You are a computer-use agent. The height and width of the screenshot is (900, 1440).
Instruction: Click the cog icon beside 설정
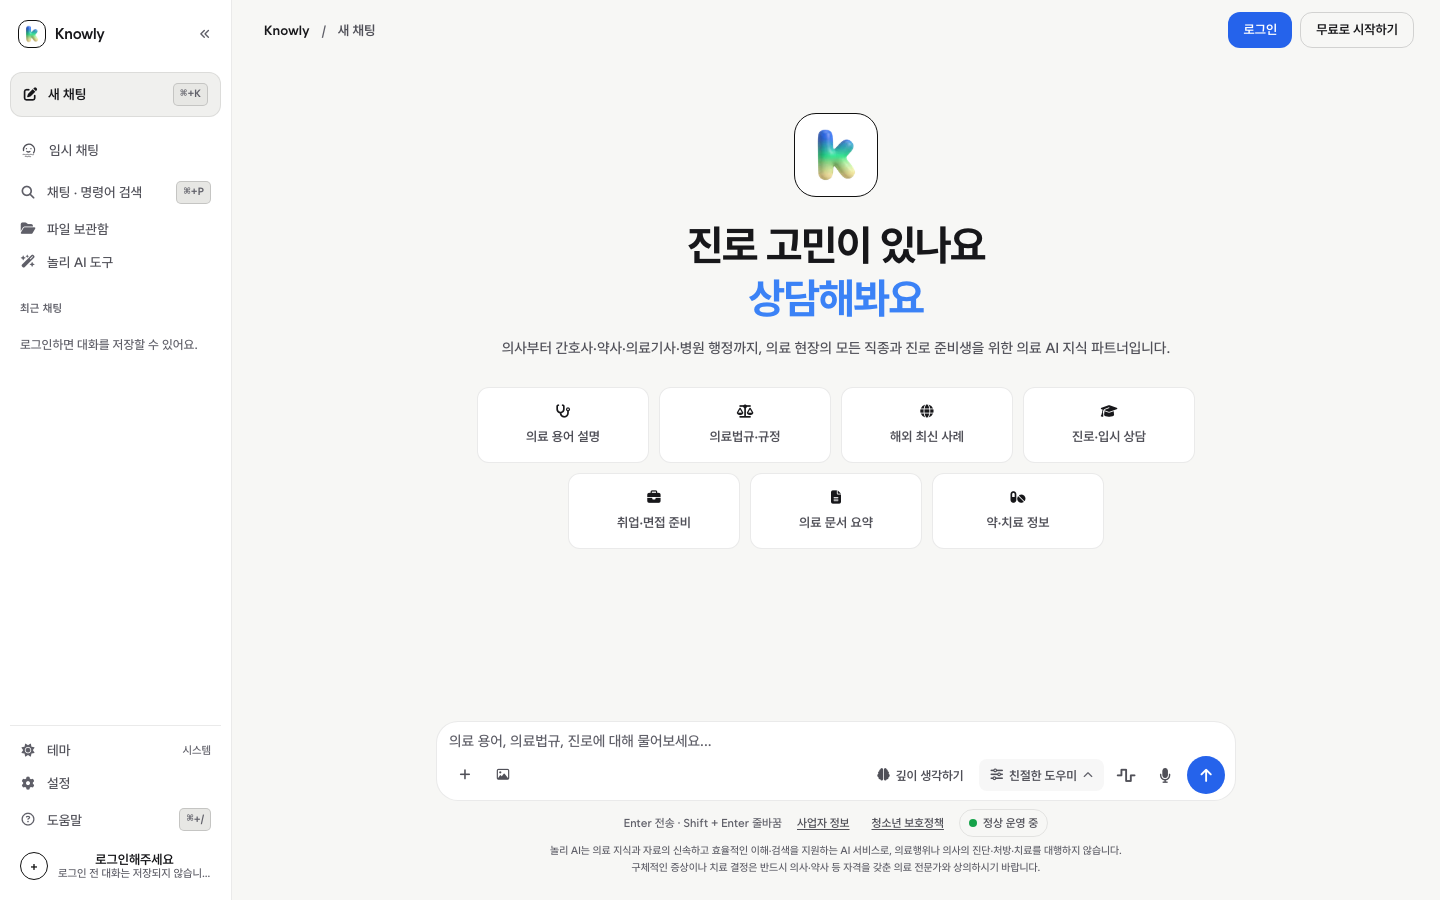pos(28,783)
